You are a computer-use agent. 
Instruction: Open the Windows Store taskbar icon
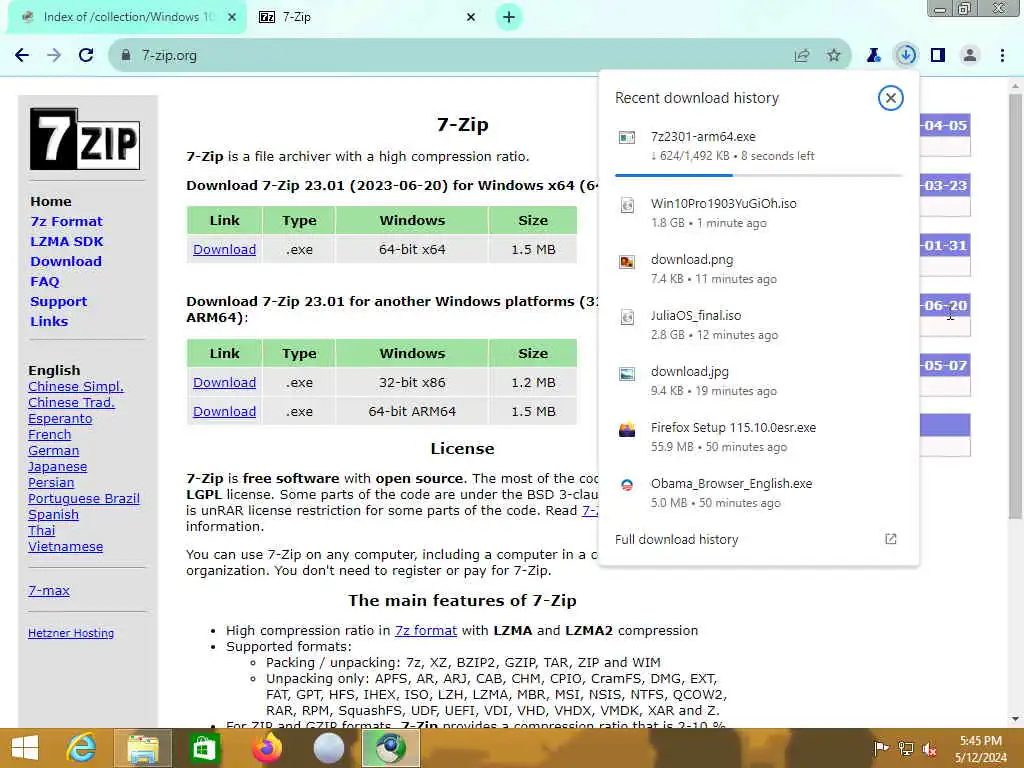tap(204, 748)
